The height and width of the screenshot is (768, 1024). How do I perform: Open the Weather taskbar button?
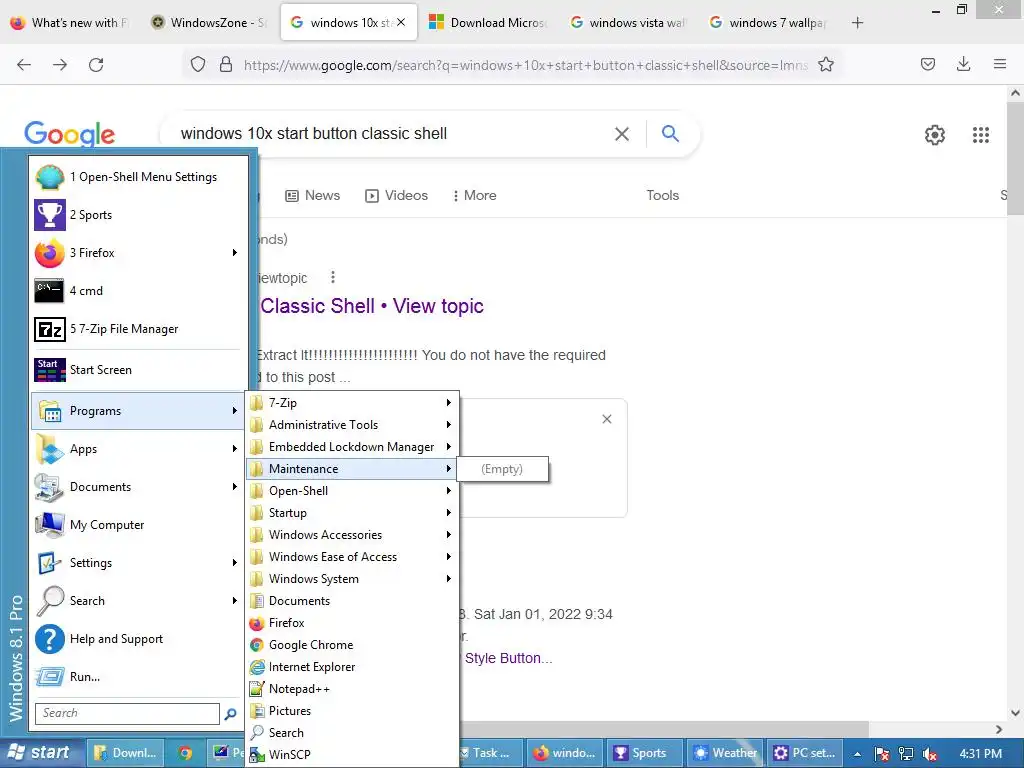click(x=725, y=753)
